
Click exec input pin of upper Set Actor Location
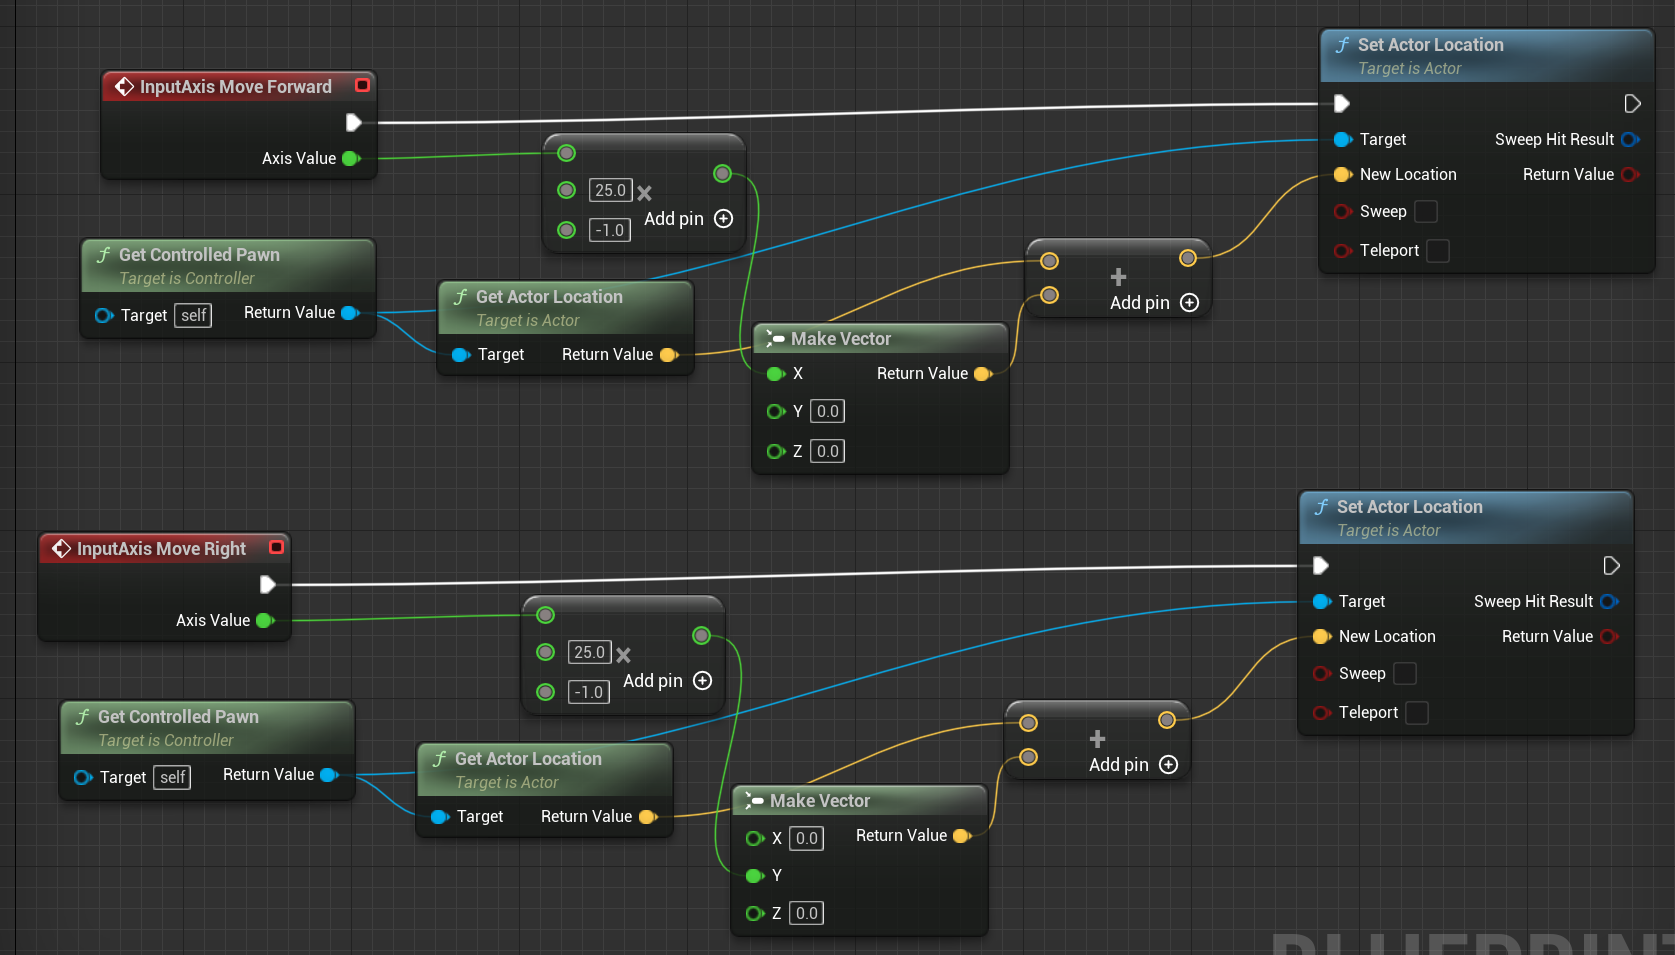point(1342,104)
